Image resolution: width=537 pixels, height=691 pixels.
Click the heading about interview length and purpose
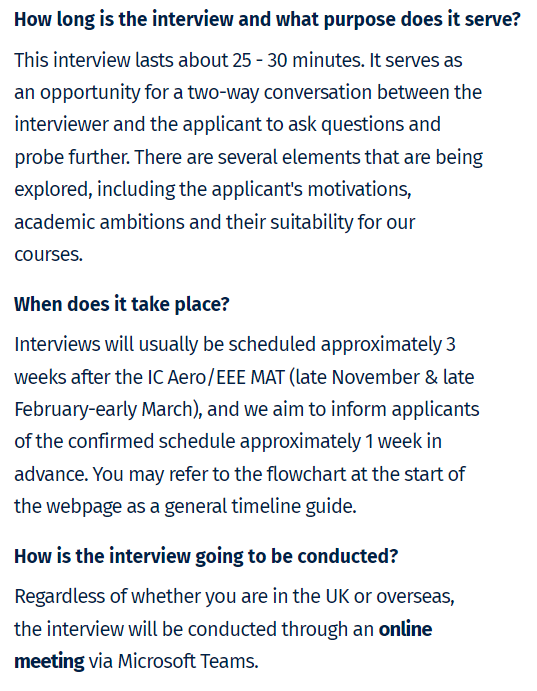(x=267, y=20)
